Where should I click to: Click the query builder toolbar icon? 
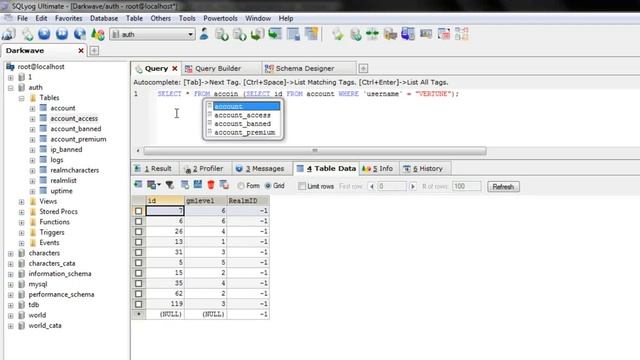pyautogui.click(x=444, y=34)
